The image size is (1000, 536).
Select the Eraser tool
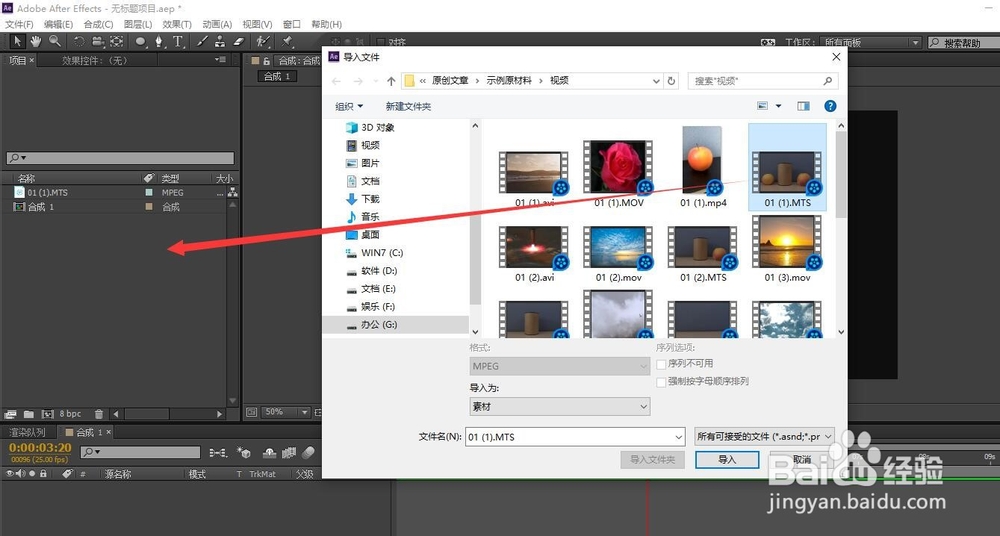point(239,41)
